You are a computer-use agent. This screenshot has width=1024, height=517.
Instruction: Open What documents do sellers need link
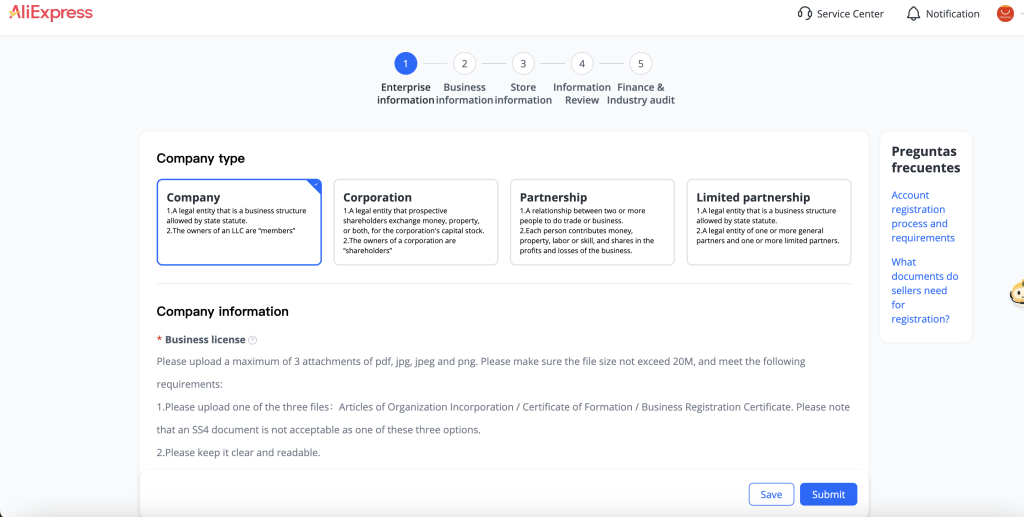925,290
